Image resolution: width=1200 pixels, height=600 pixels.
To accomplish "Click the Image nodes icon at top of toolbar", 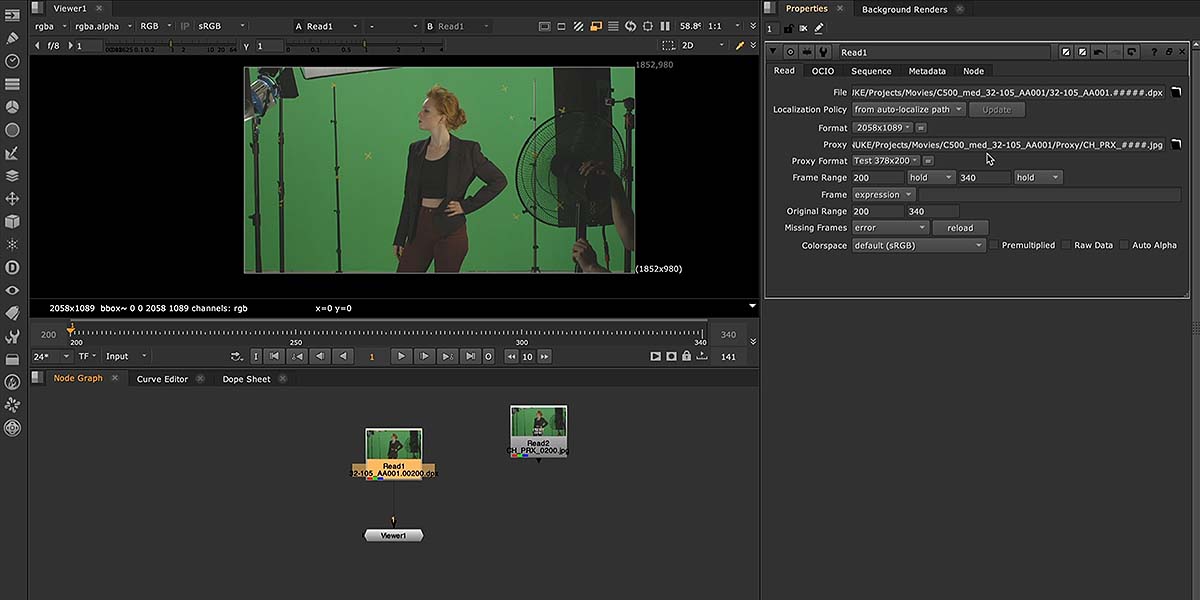I will tap(13, 15).
